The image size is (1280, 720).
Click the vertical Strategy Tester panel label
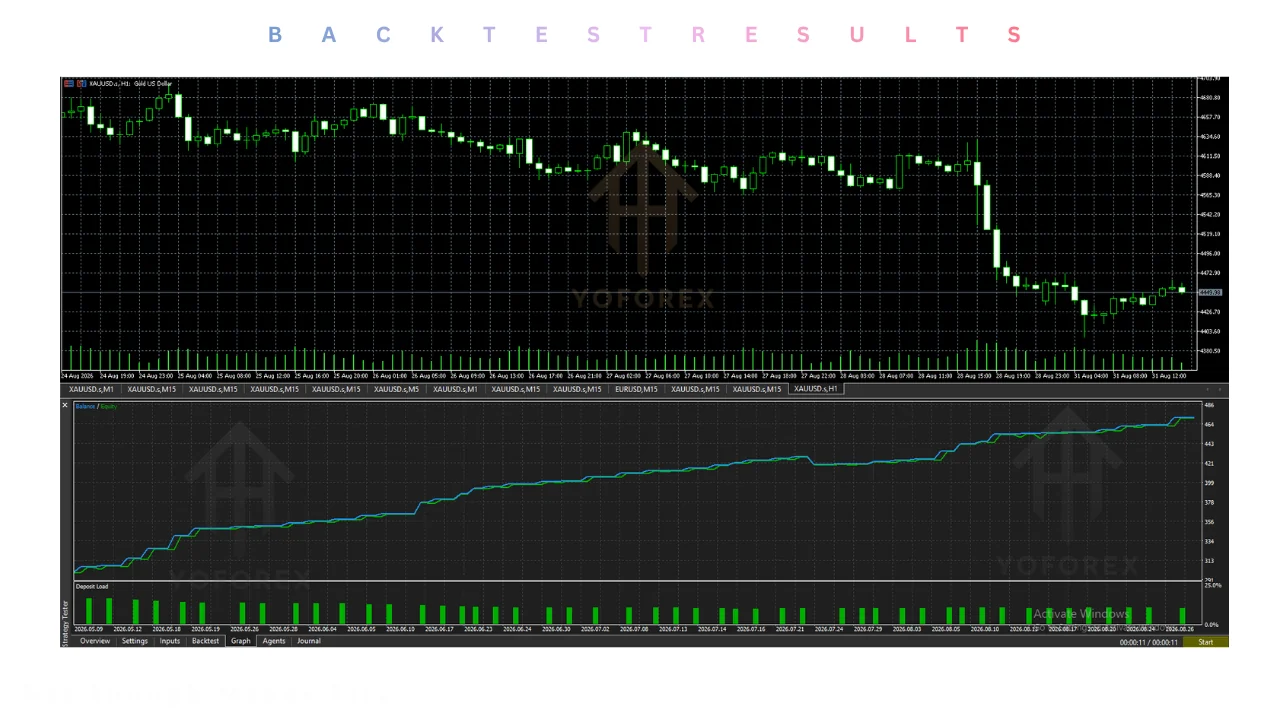click(x=66, y=622)
